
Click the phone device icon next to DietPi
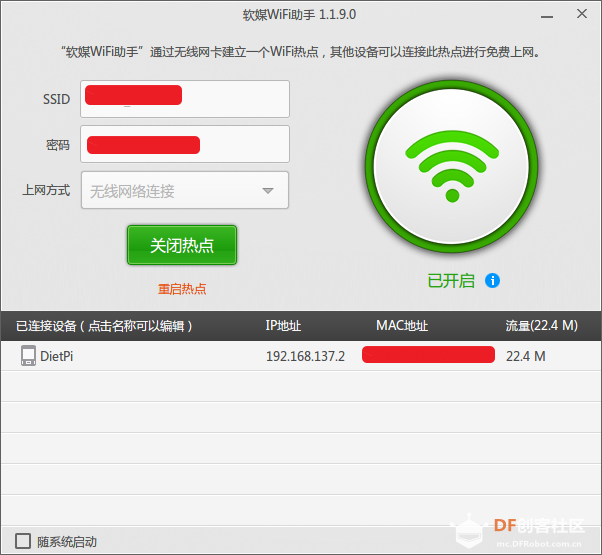[28, 355]
